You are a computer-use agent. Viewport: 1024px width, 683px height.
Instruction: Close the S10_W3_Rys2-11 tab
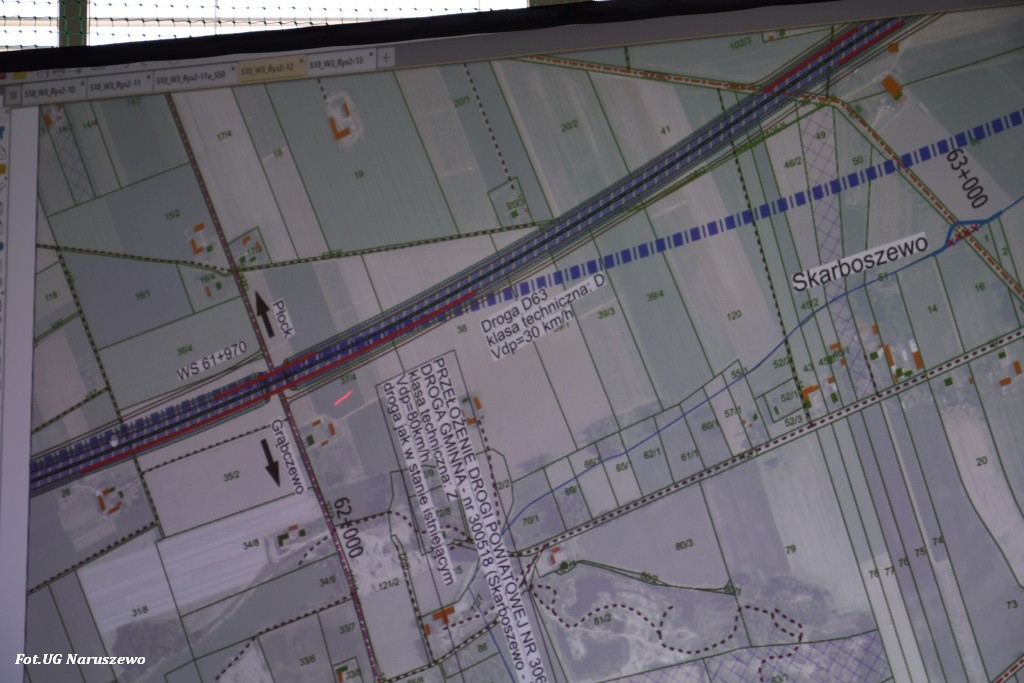coord(150,78)
